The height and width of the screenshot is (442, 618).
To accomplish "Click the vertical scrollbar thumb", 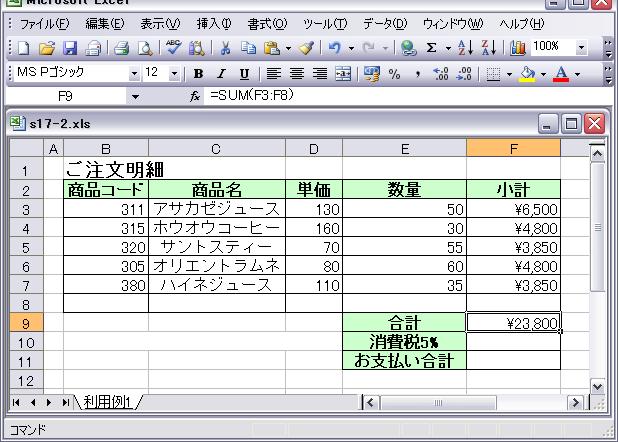I will 598,227.
